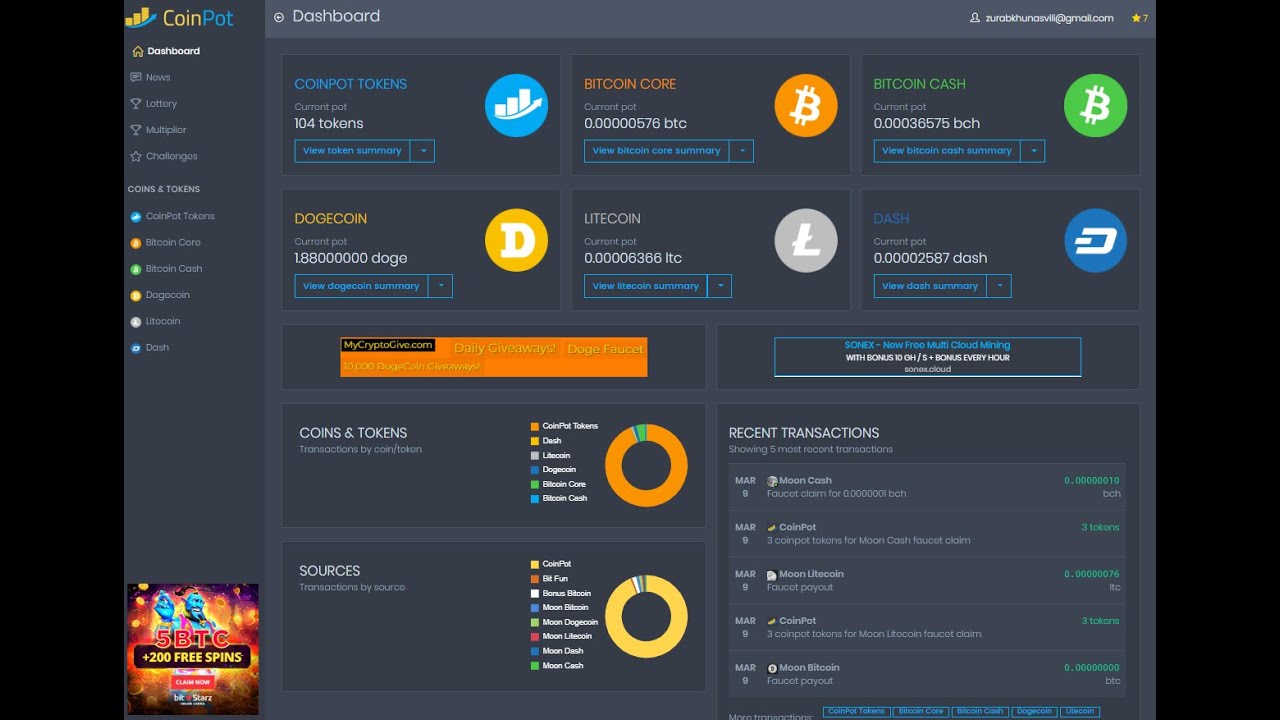
Task: Click the Dogecoin tag under More transactions
Action: pos(1034,711)
